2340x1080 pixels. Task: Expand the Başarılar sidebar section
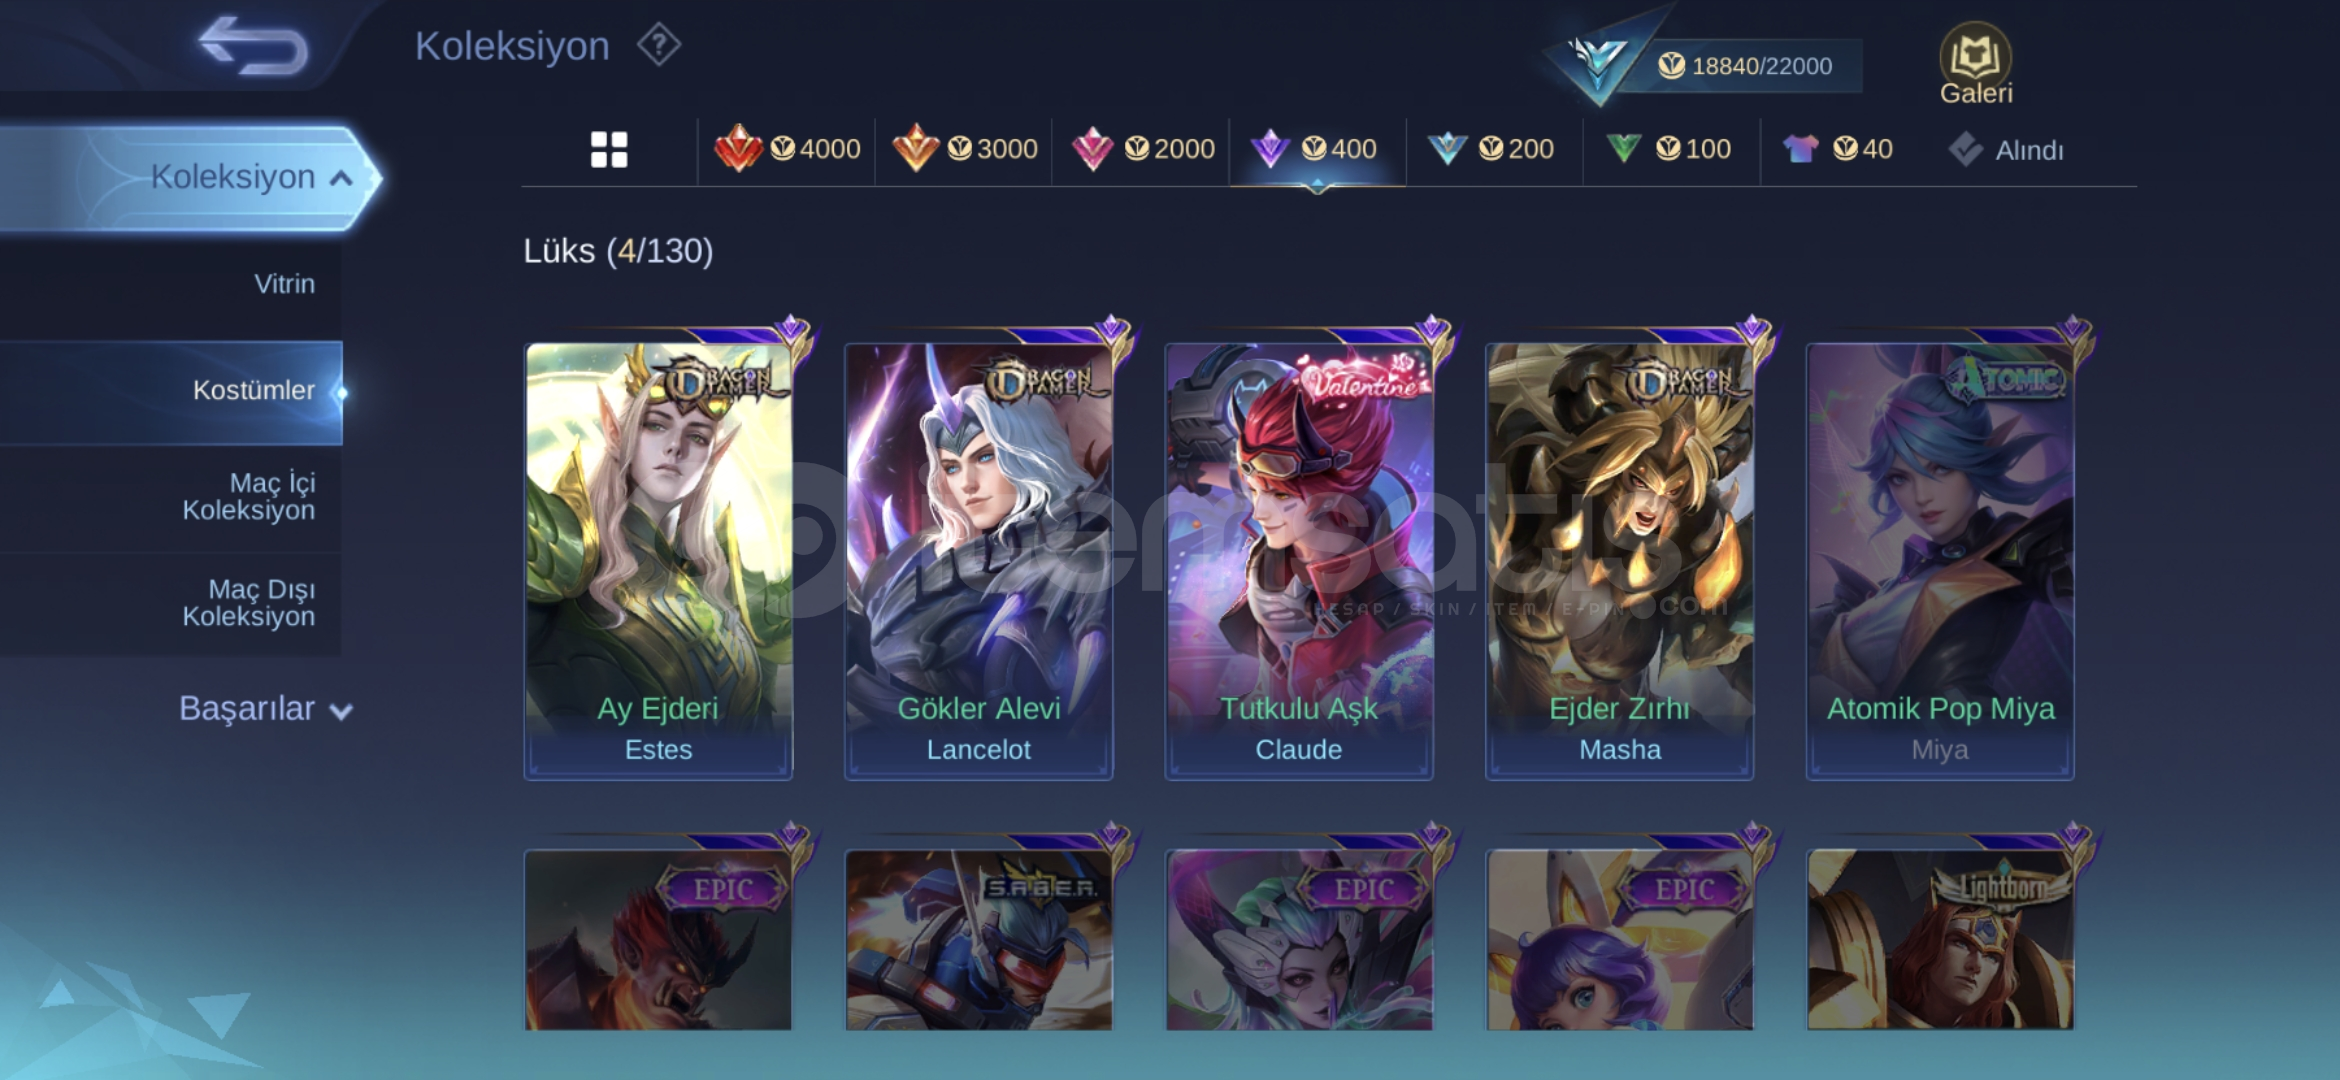(x=265, y=708)
